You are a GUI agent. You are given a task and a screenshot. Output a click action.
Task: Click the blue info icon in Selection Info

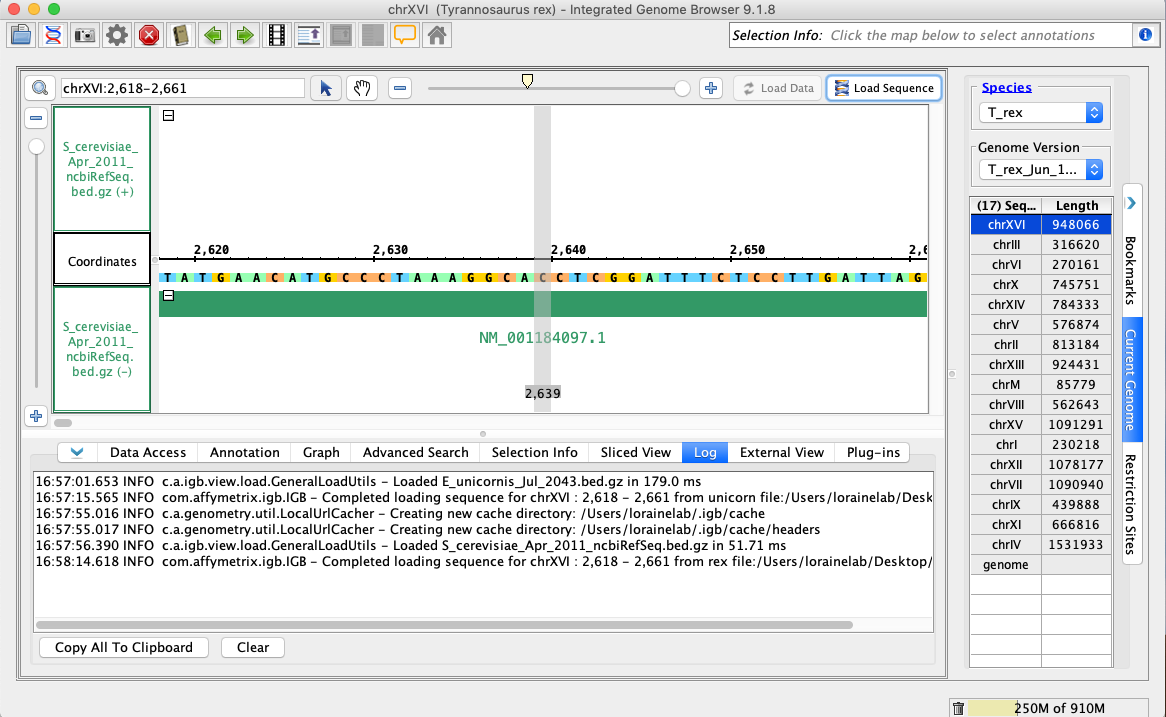click(x=1145, y=35)
